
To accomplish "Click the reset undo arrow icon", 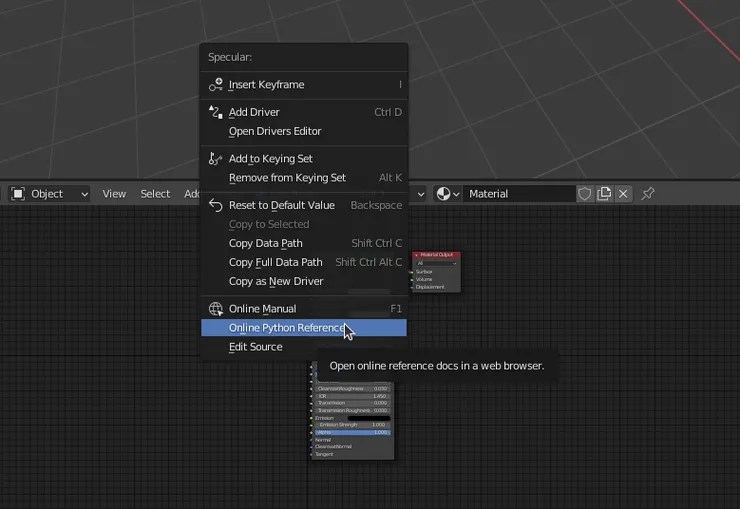I will coord(216,205).
